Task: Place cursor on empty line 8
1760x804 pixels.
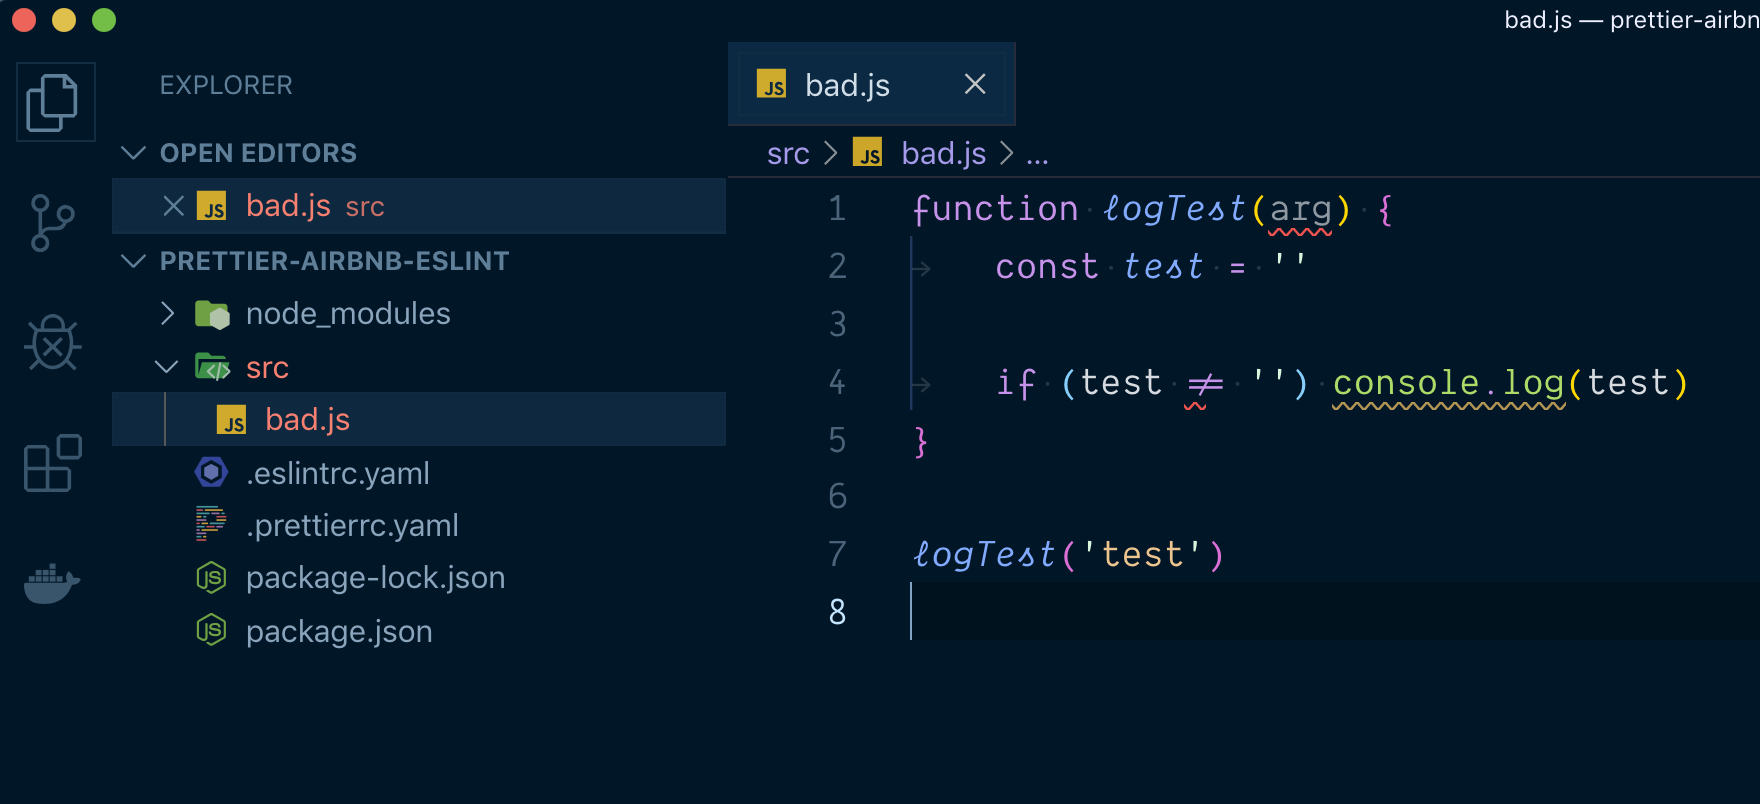Action: 1334,611
